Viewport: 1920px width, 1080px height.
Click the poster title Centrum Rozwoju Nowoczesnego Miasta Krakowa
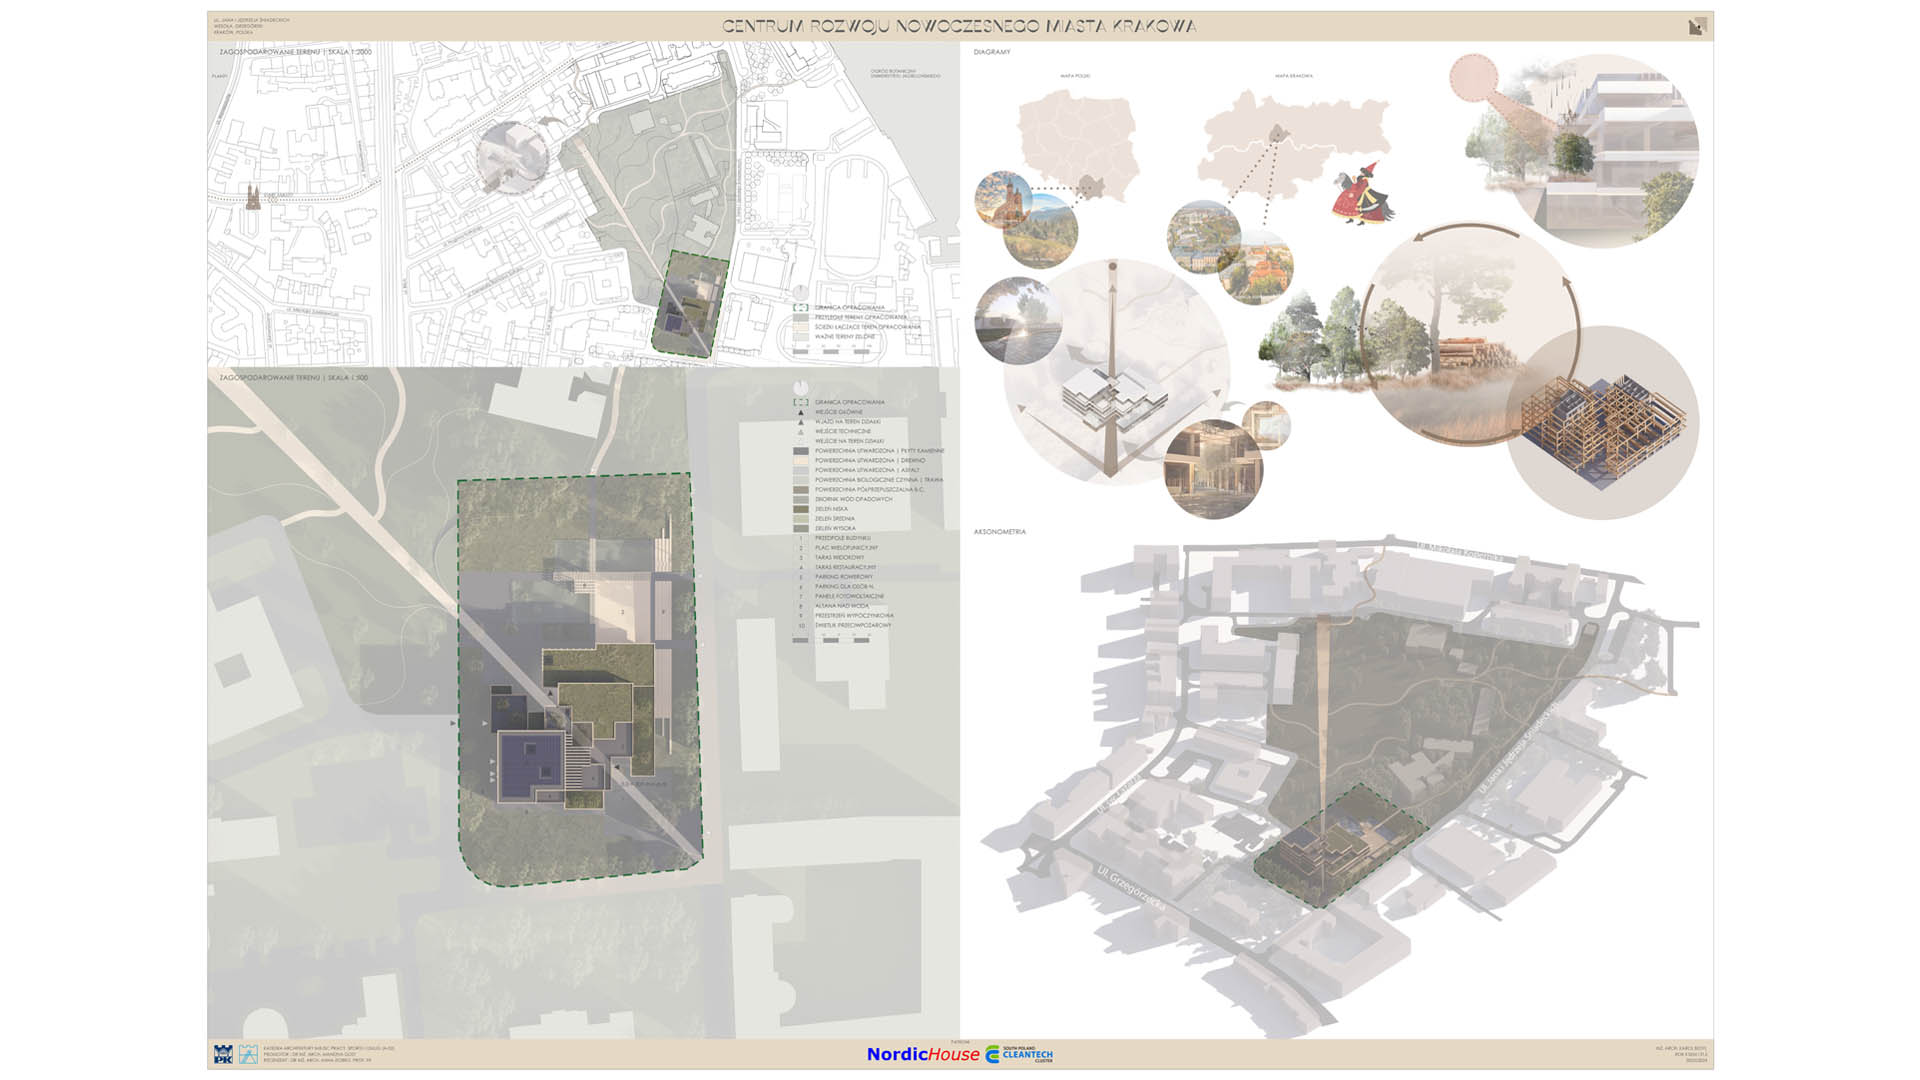pos(959,26)
